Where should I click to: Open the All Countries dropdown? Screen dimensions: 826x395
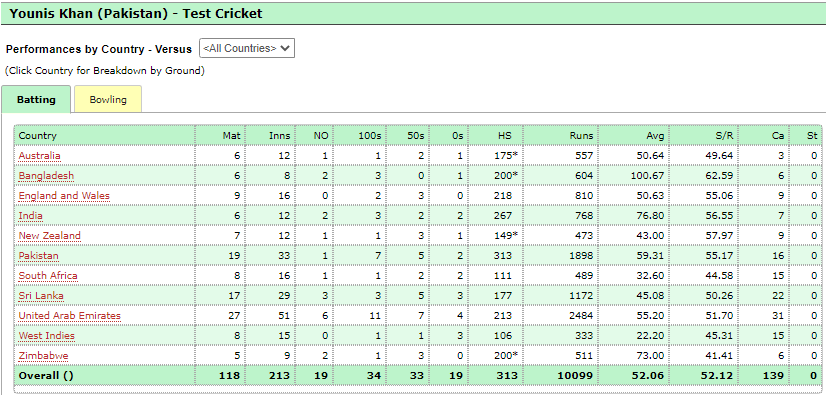pos(247,48)
